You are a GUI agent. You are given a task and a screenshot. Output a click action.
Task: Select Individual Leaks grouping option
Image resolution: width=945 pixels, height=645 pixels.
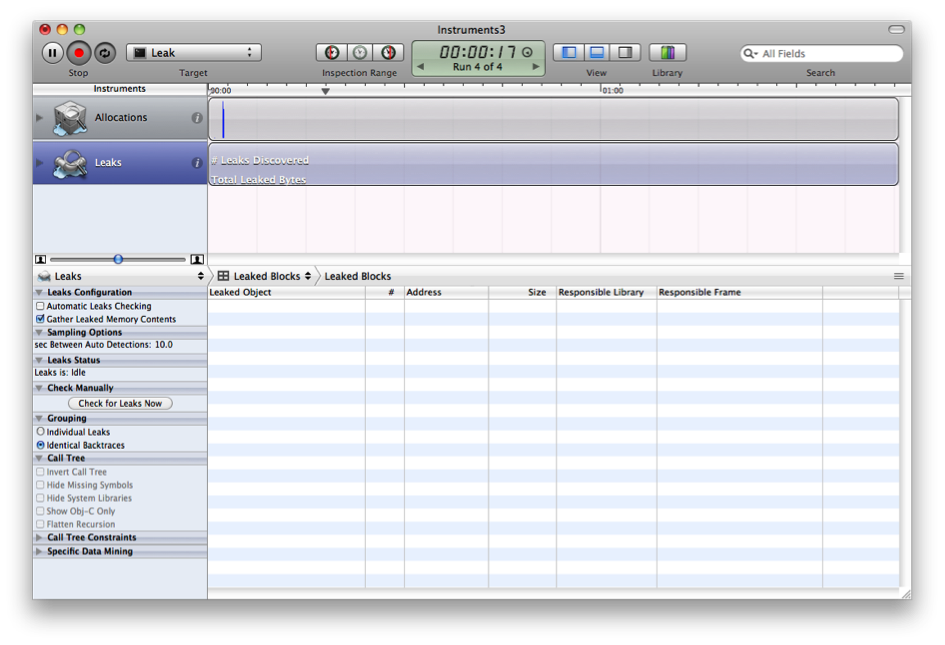coord(40,432)
